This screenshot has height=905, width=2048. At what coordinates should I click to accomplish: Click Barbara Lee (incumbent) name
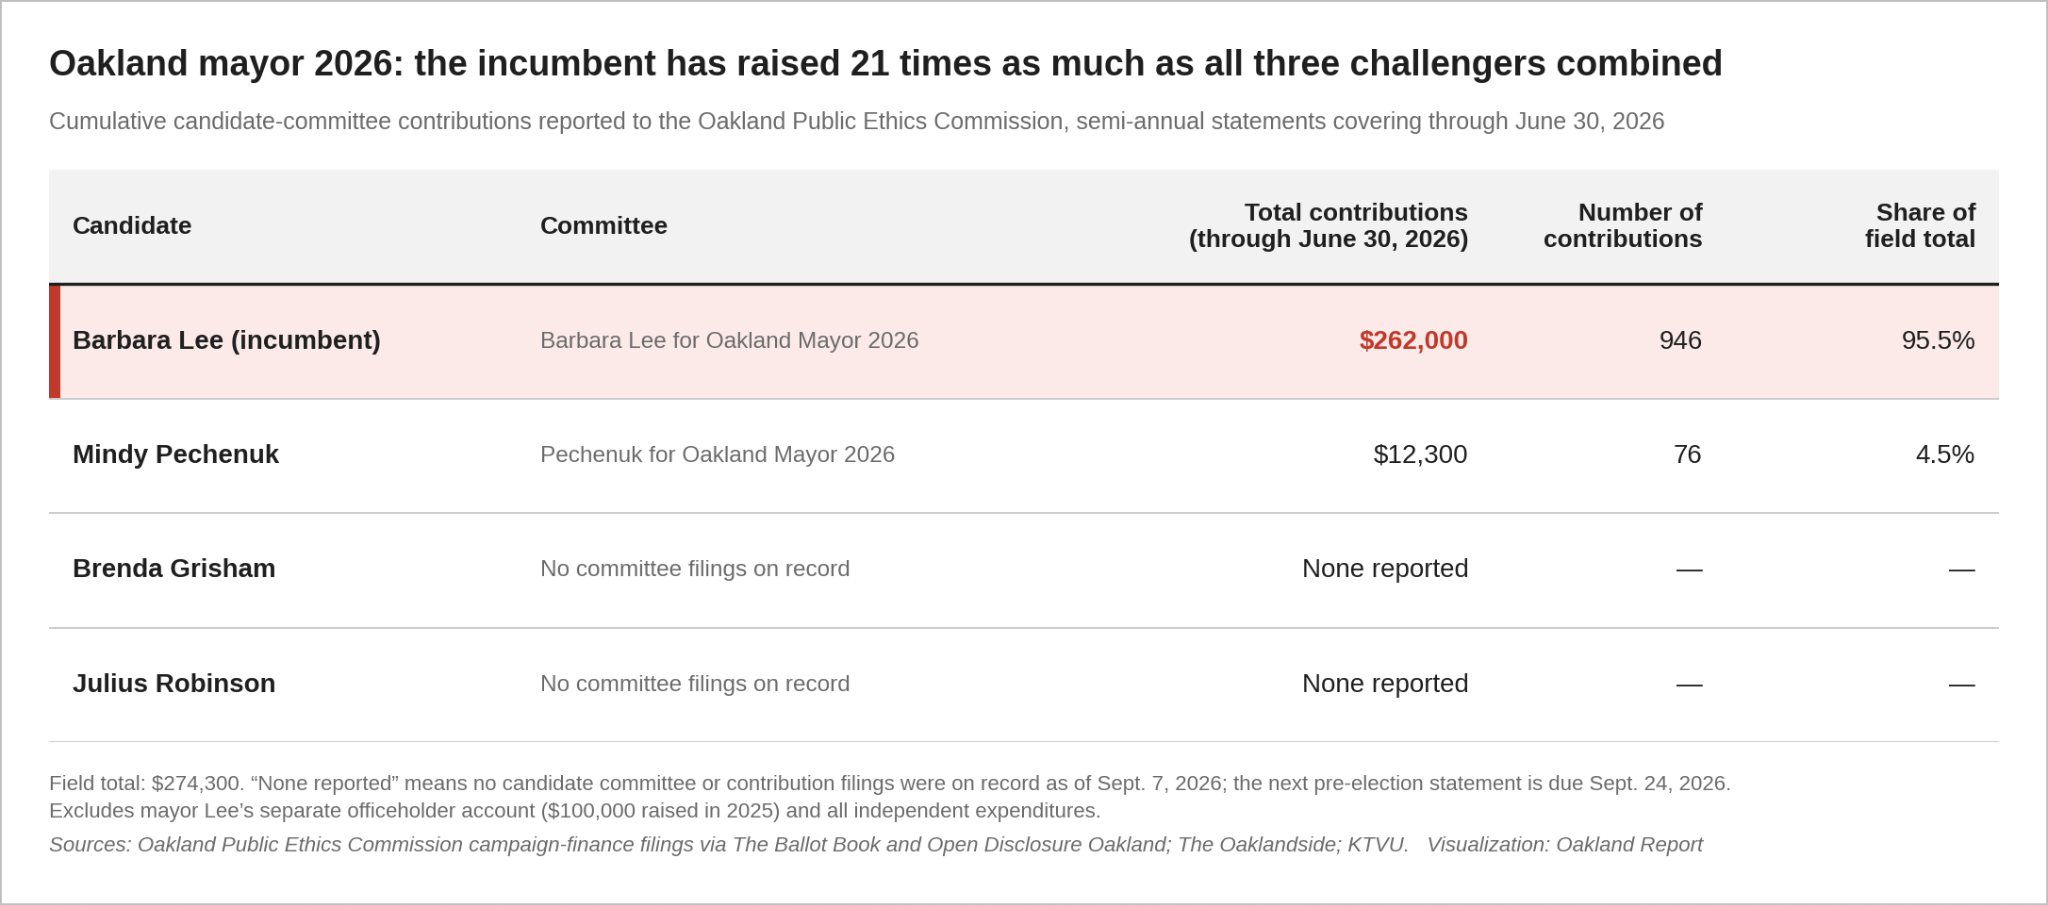[227, 341]
